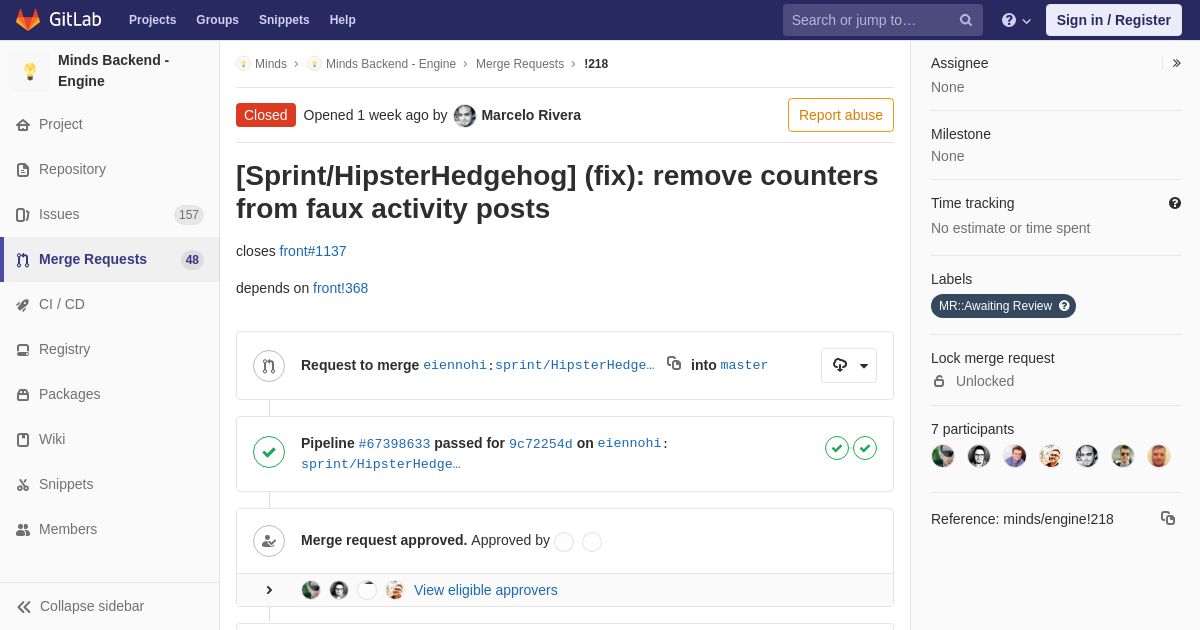This screenshot has width=1200, height=630.
Task: Click the Report abuse button
Action: (841, 115)
